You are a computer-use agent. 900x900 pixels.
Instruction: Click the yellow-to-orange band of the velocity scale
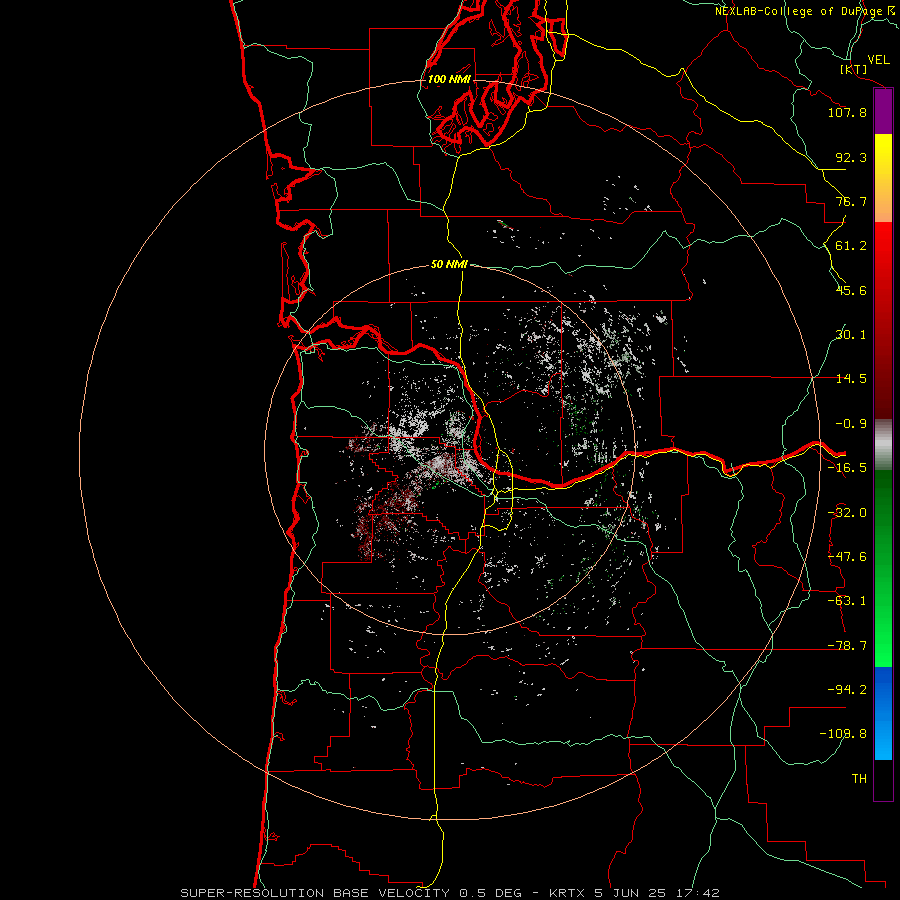tap(883, 178)
